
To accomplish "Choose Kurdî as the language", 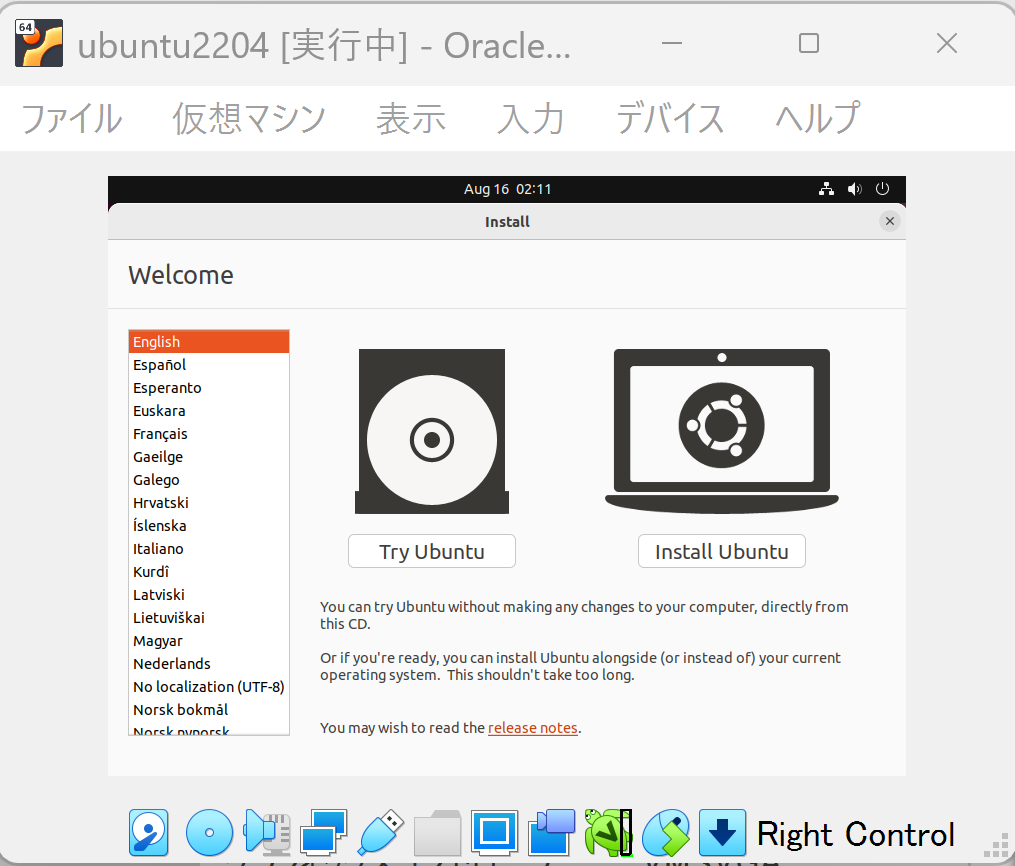I will click(209, 572).
